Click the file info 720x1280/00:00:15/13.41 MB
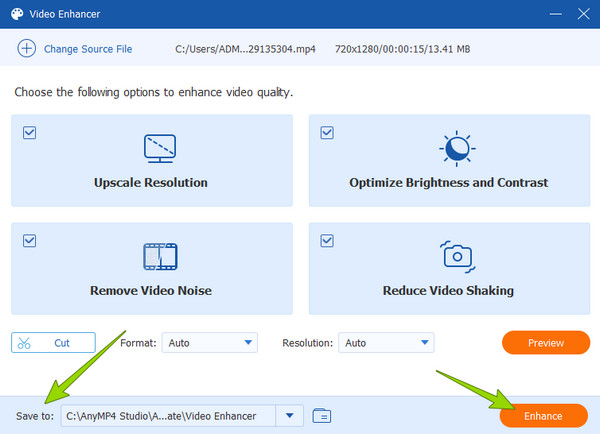 403,49
